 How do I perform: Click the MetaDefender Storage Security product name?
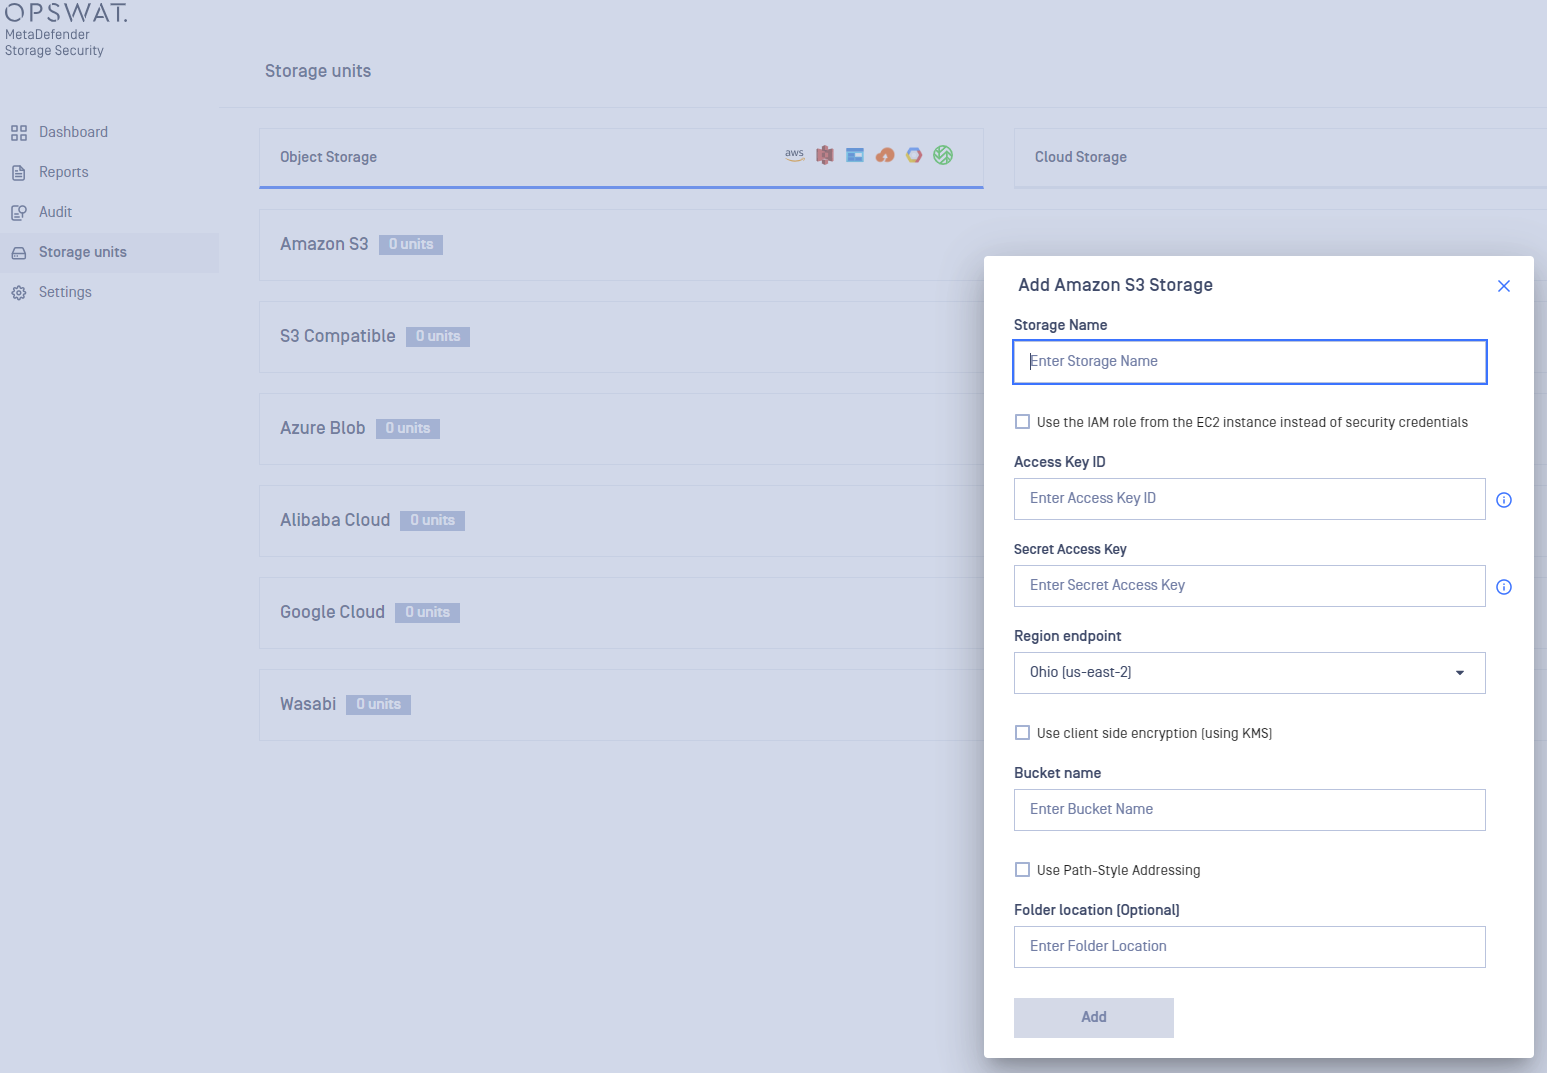(54, 43)
